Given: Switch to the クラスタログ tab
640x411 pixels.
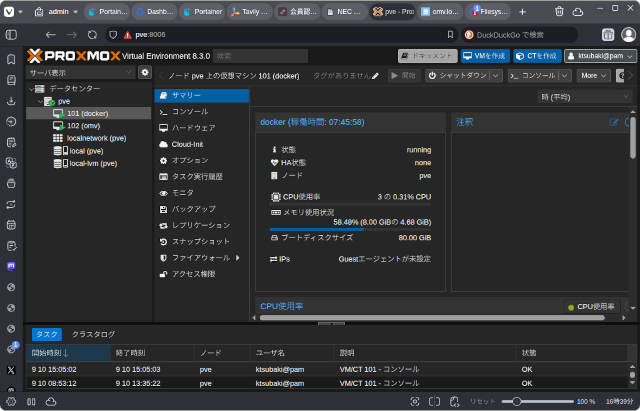Looking at the screenshot, I should click(93, 334).
